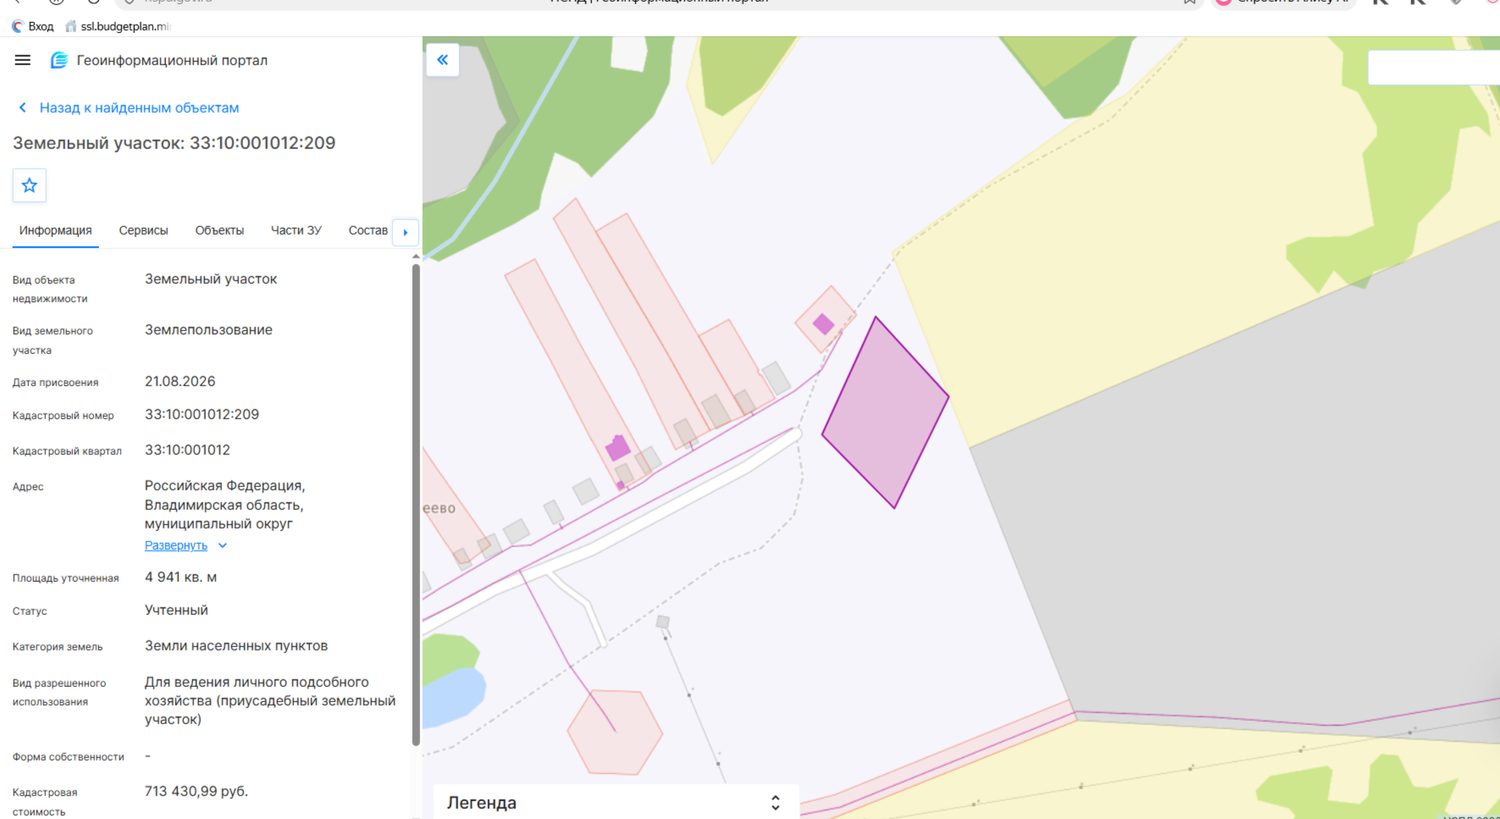Viewport: 1500px width, 819px height.
Task: Open the Объекты tab
Action: [219, 230]
